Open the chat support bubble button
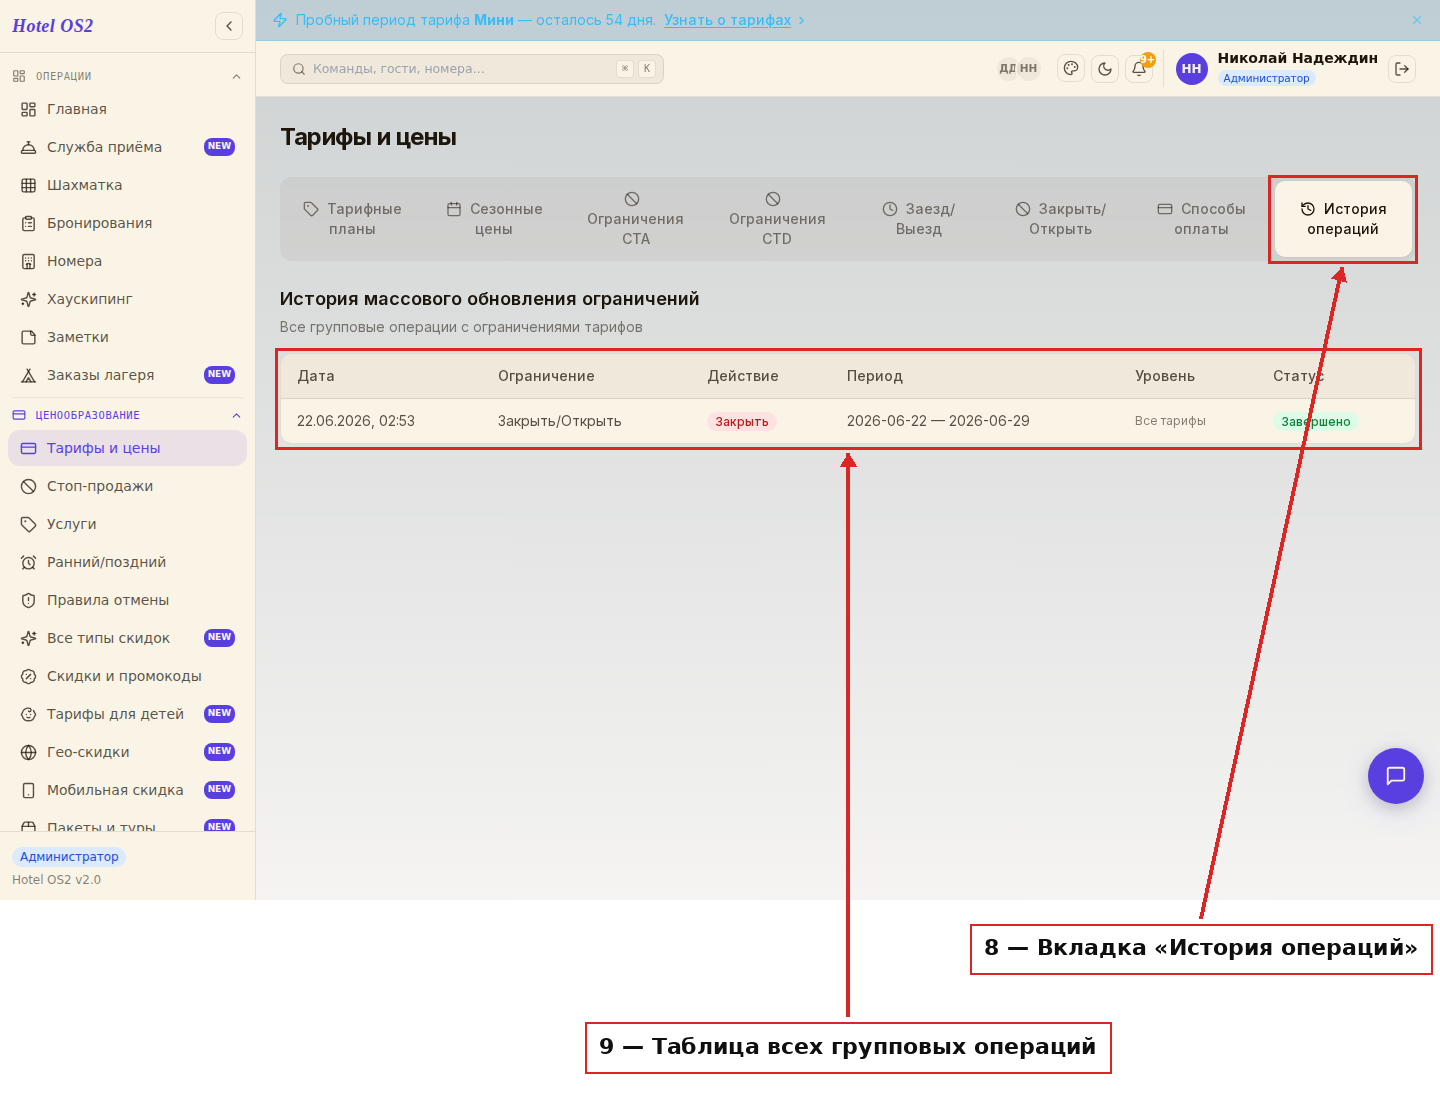The image size is (1440, 1097). 1396,776
